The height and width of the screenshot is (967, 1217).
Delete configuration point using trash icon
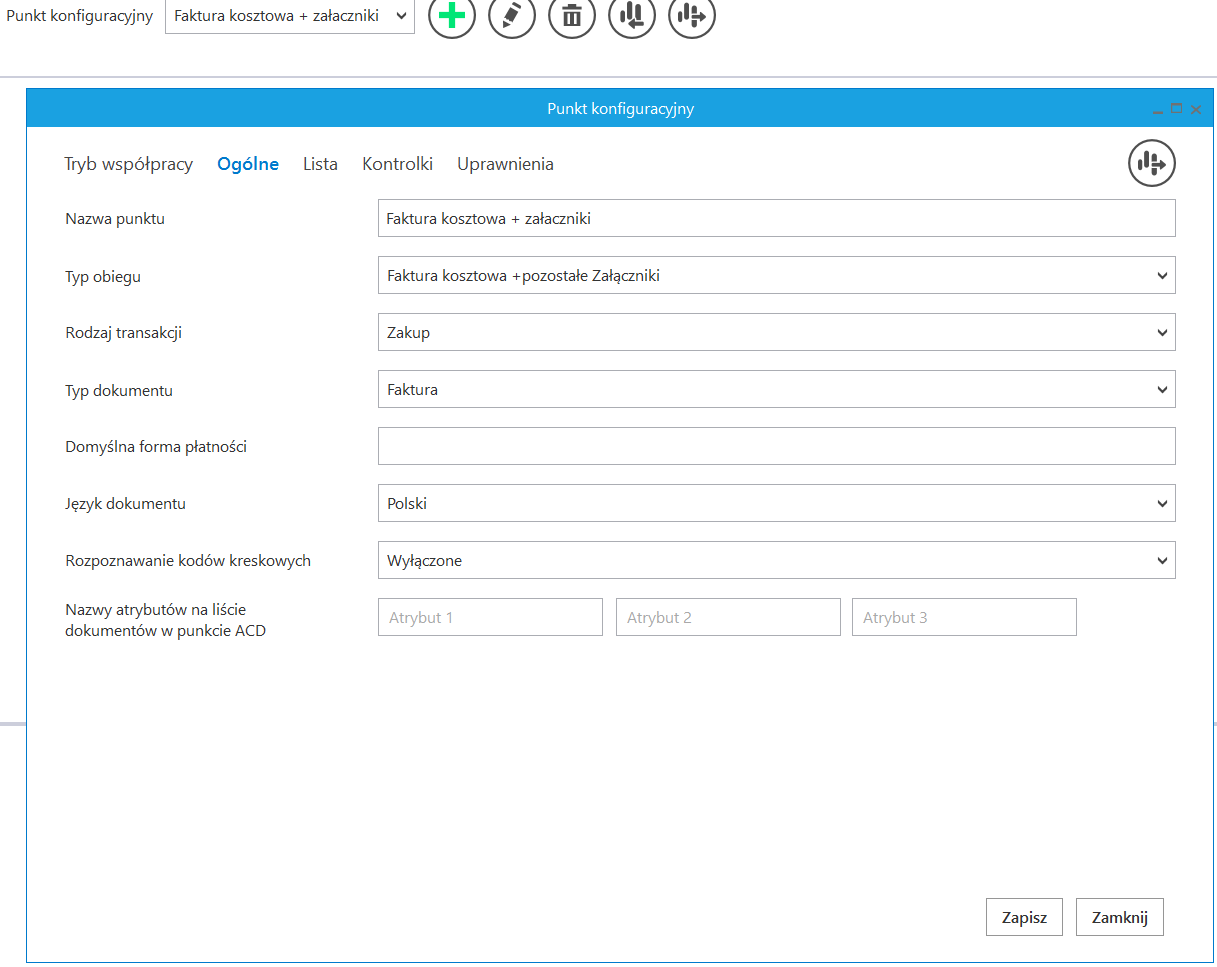pos(572,16)
